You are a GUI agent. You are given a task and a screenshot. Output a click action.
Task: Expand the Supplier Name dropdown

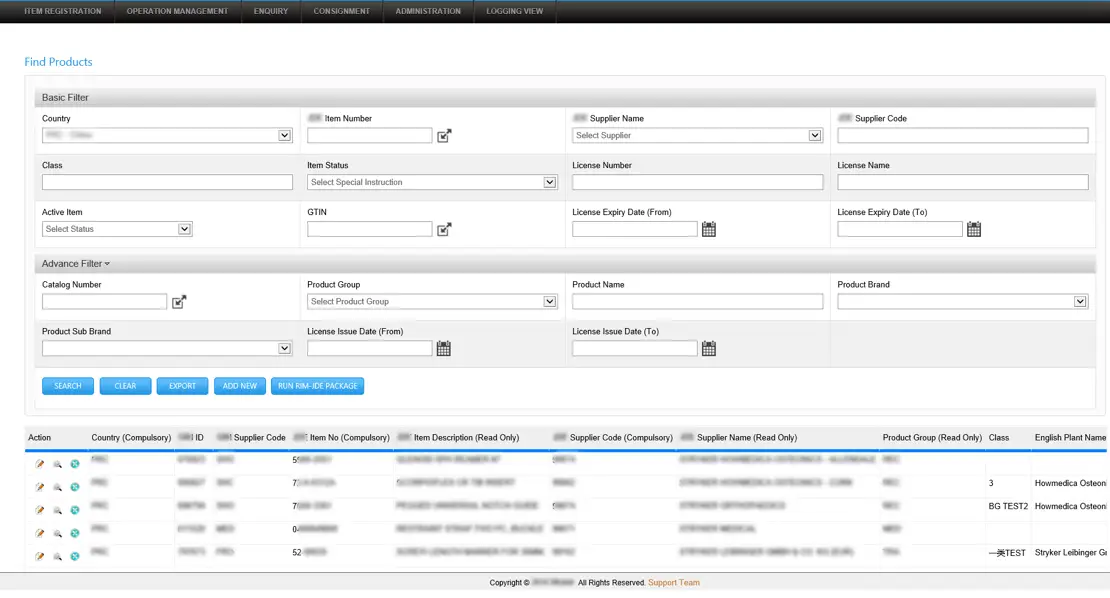point(697,136)
